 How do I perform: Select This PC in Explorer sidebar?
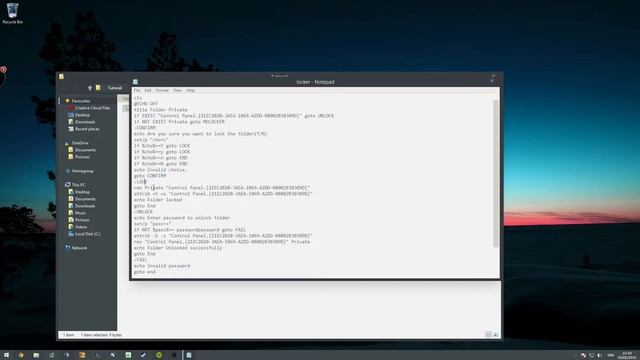click(78, 185)
